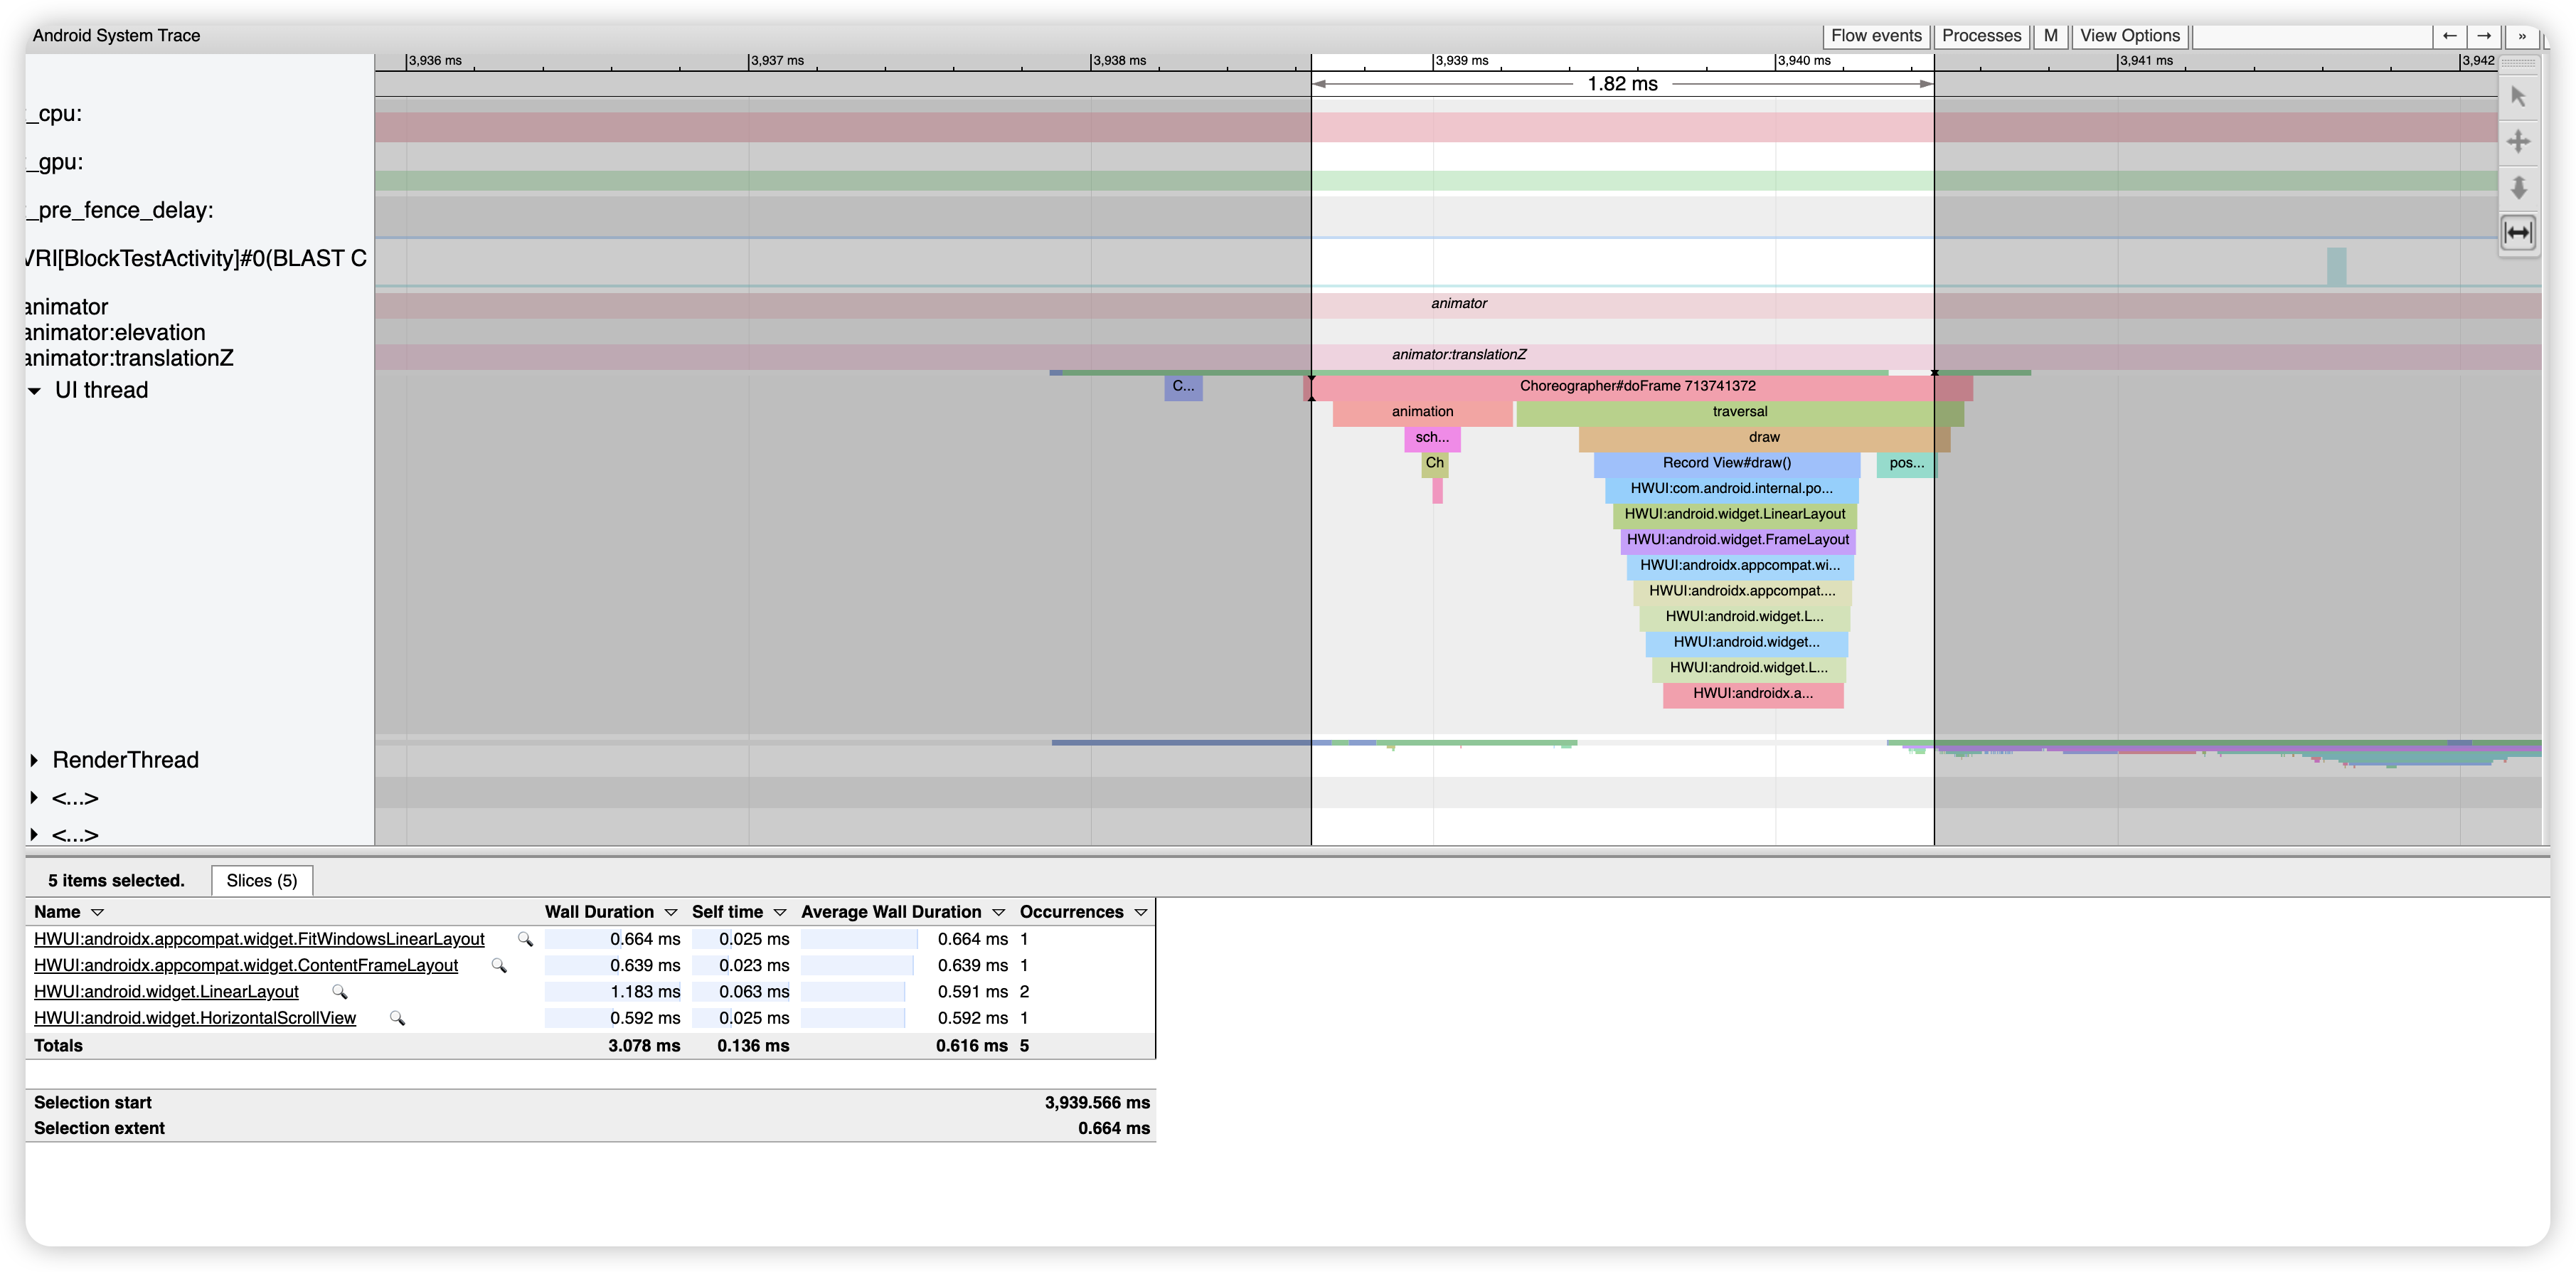
Task: Sort by Wall Duration column arrow
Action: pos(671,913)
